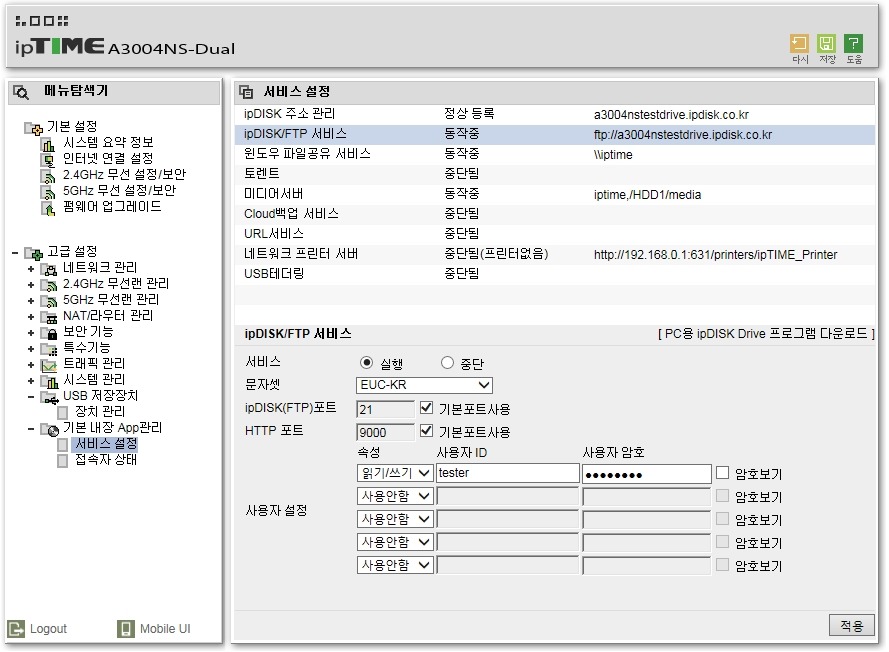The height and width of the screenshot is (652, 889).
Task: Open the fourth user row 사용안함 dropdown
Action: click(x=395, y=542)
